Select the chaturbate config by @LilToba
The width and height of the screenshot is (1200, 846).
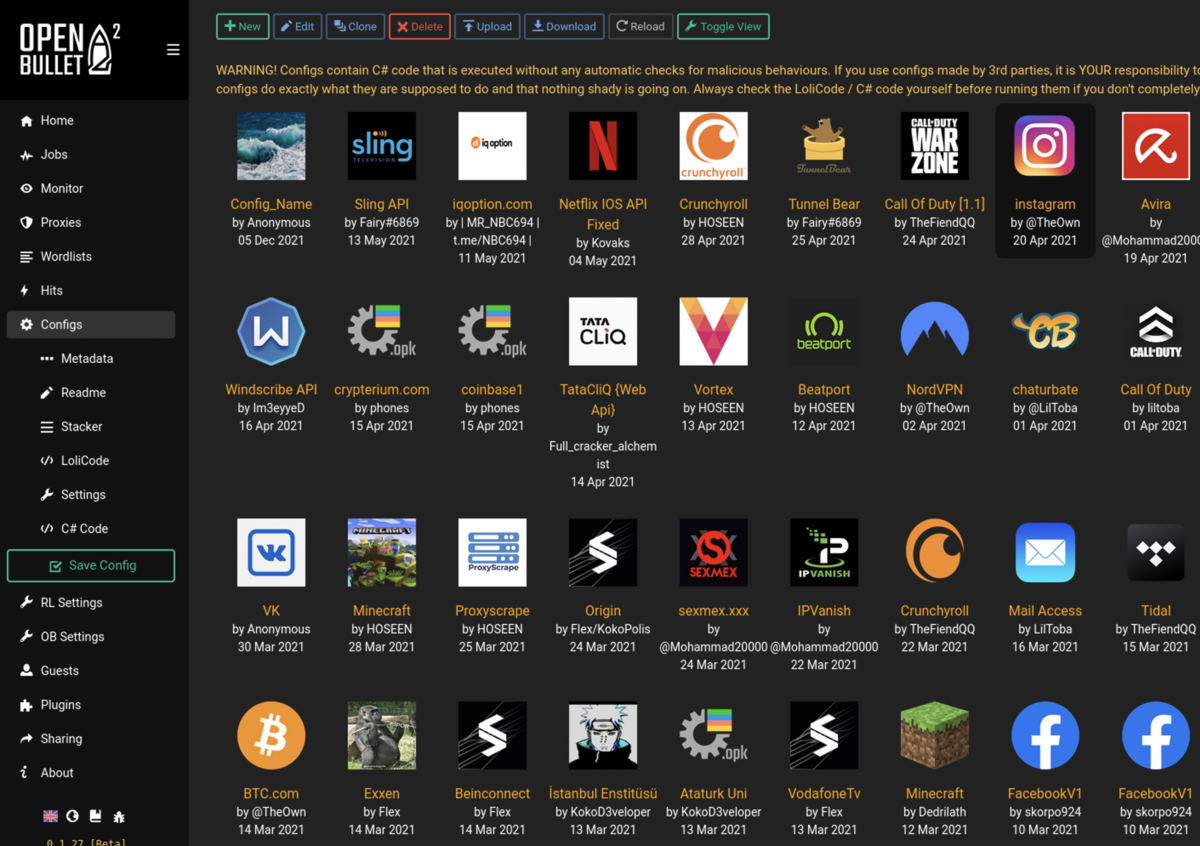point(1045,331)
